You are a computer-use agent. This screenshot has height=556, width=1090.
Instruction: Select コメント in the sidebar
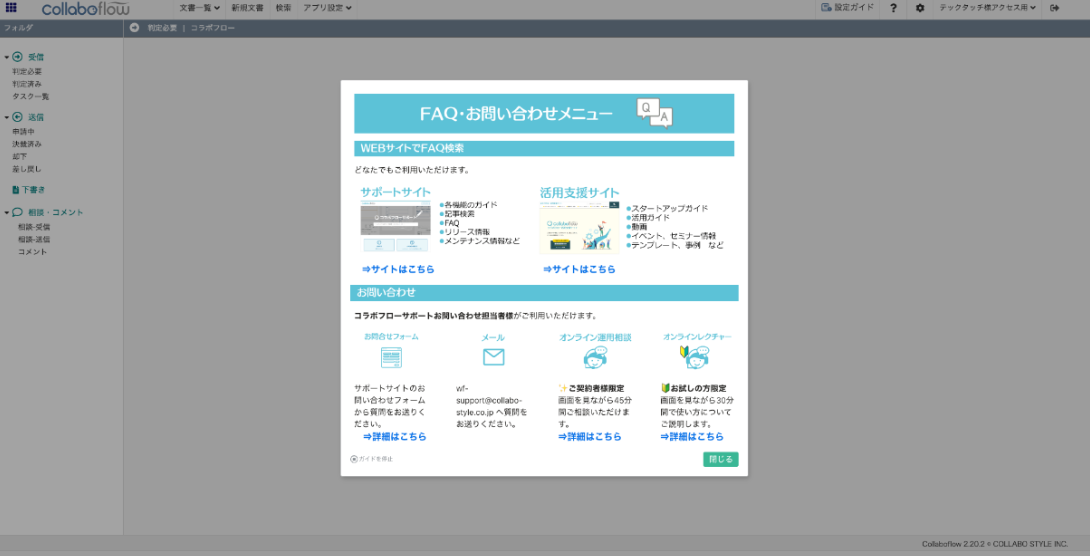click(33, 252)
